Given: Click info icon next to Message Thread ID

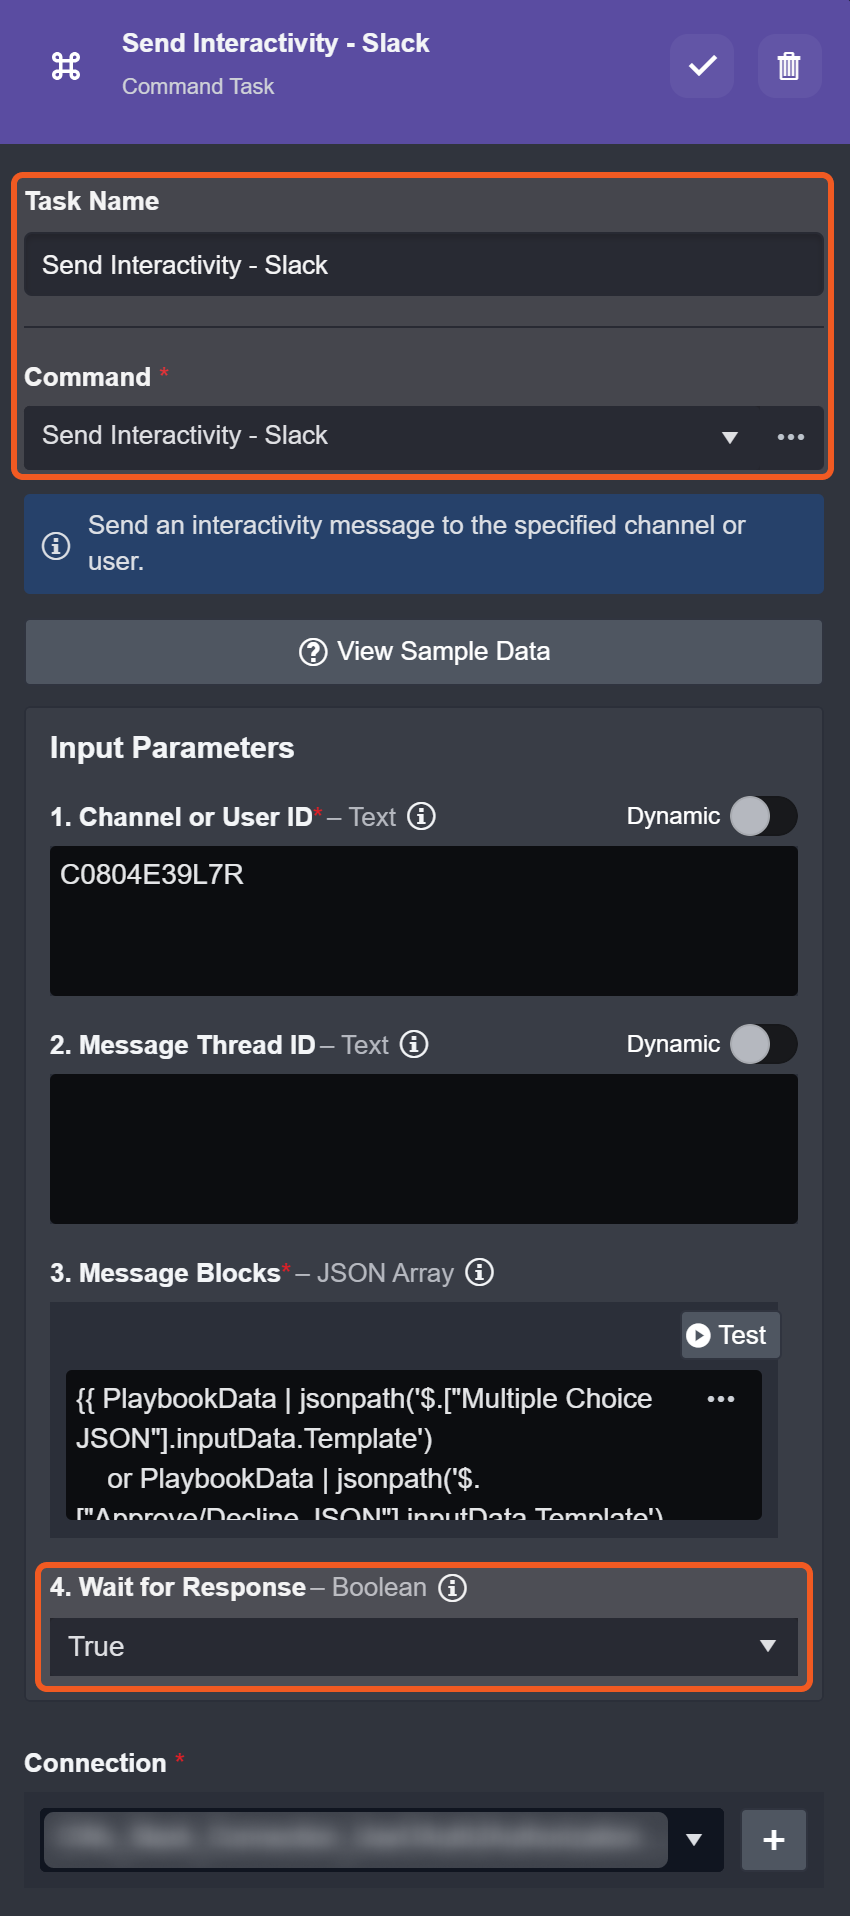Looking at the screenshot, I should (x=414, y=1044).
